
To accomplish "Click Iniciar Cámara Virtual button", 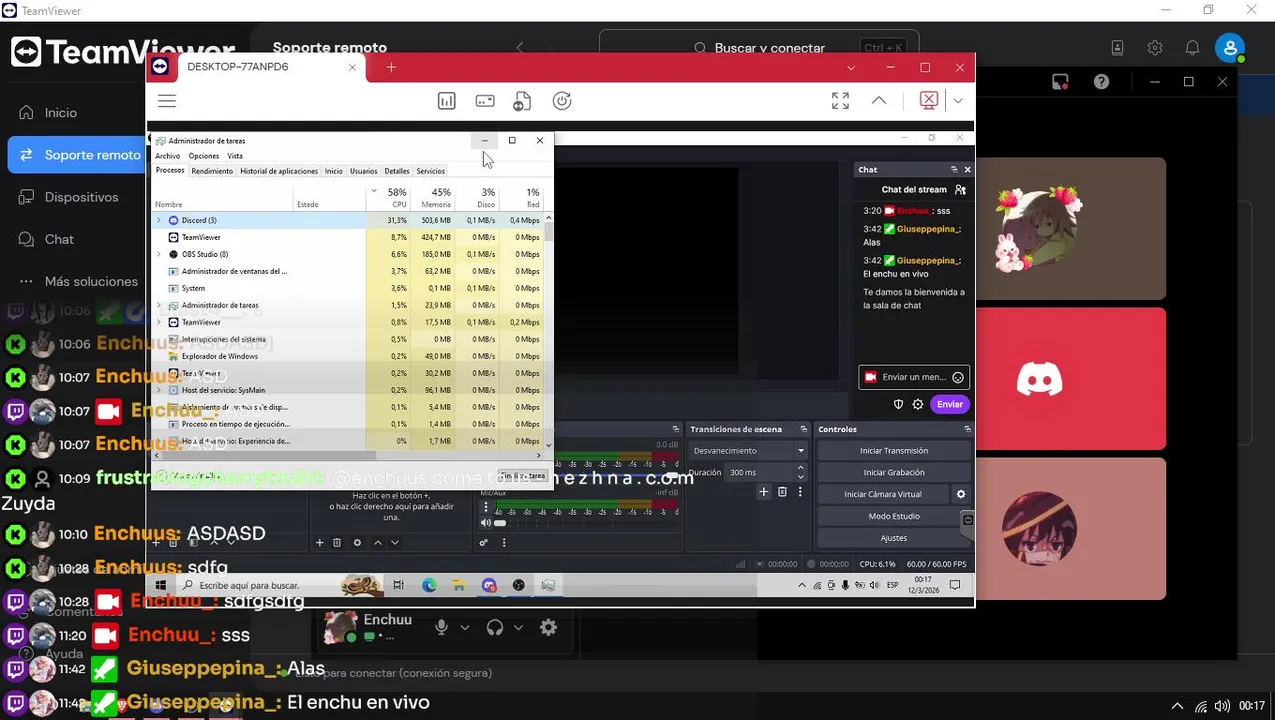I will pyautogui.click(x=882, y=494).
